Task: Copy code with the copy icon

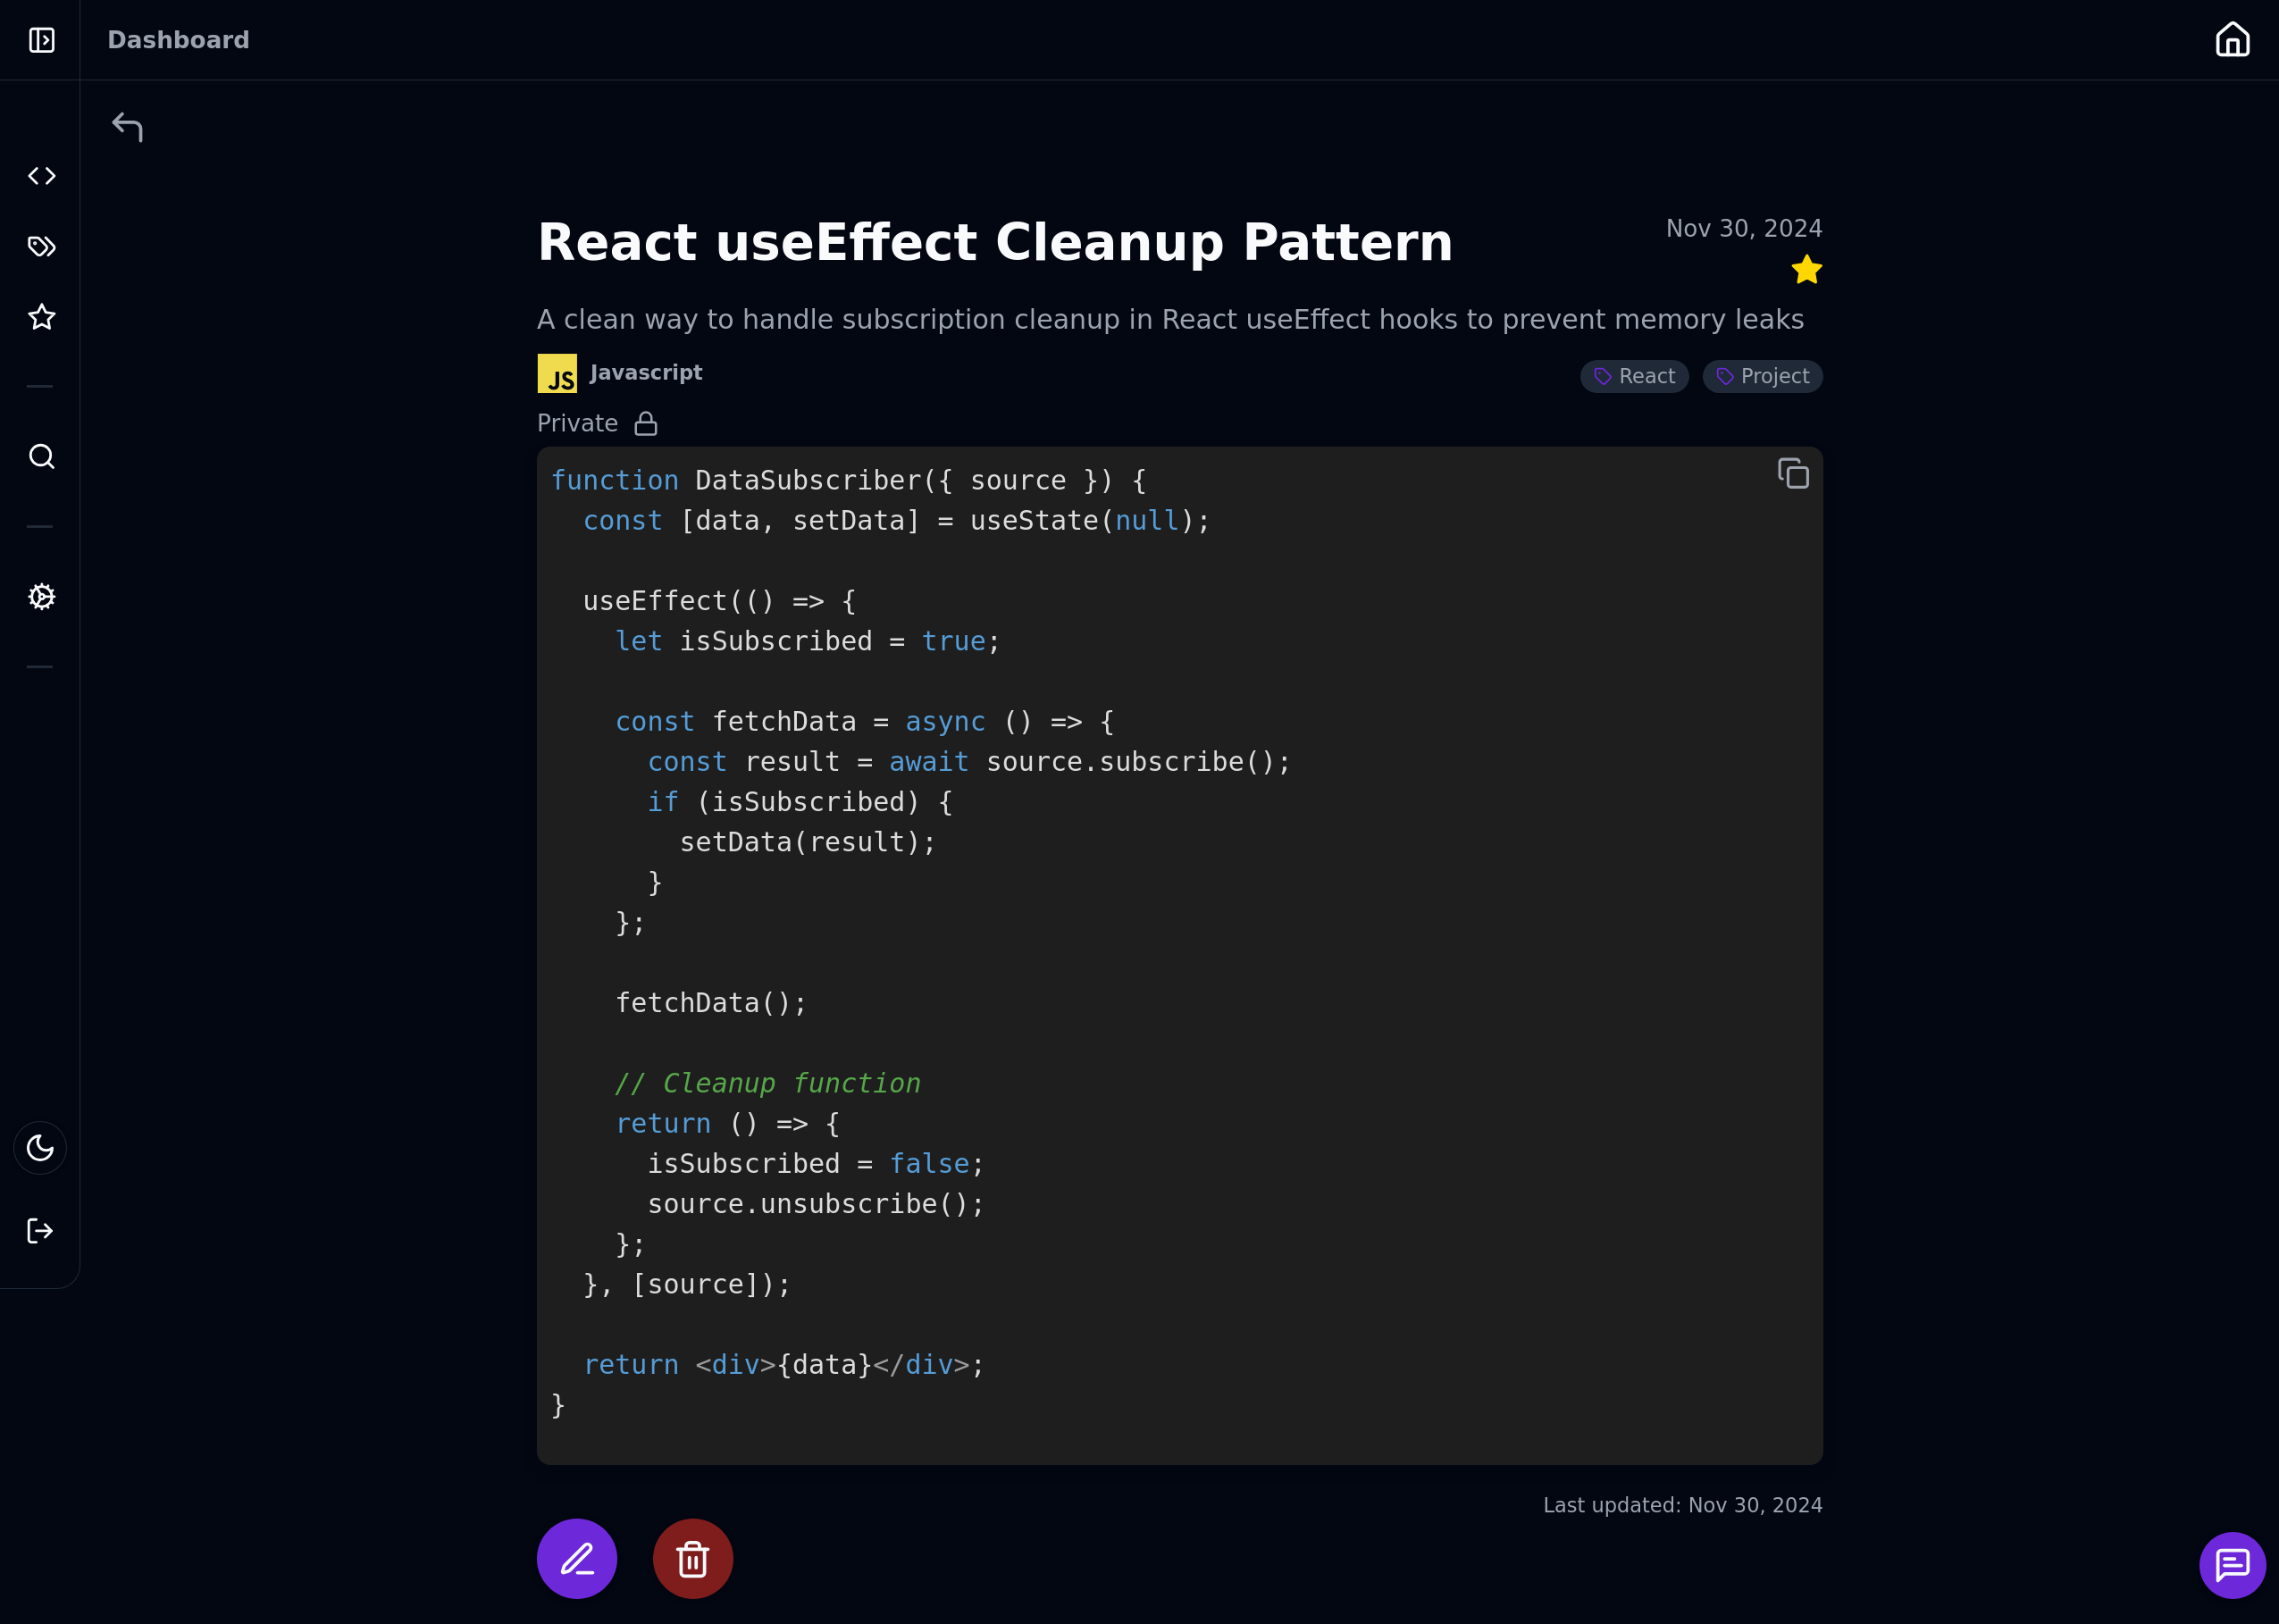Action: click(x=1793, y=473)
